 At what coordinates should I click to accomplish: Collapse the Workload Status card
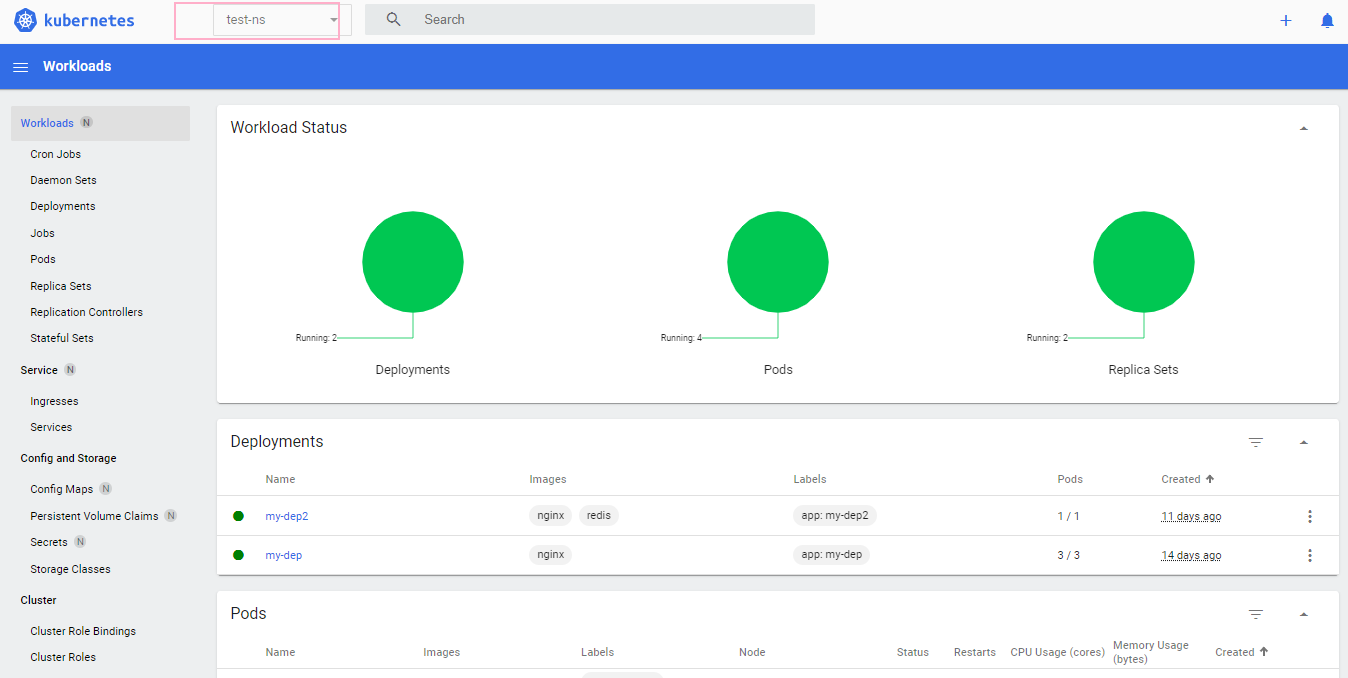(1303, 128)
